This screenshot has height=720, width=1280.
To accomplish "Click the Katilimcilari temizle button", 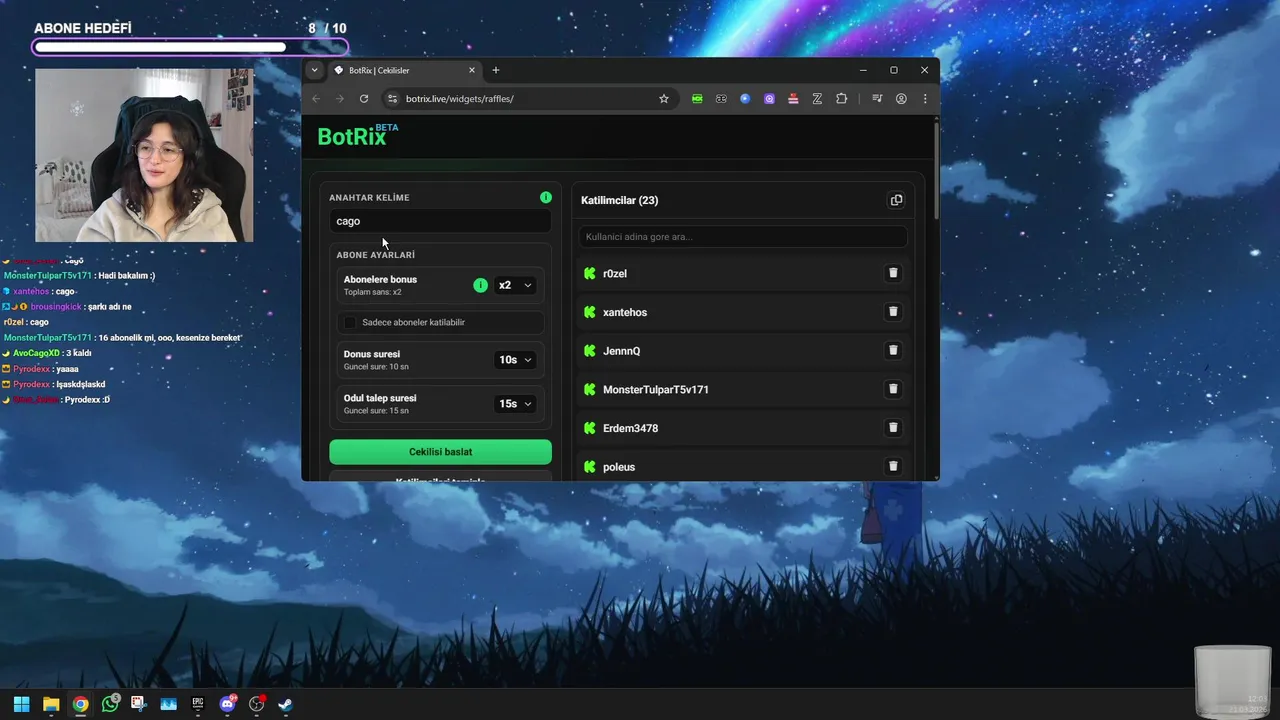I will point(440,477).
